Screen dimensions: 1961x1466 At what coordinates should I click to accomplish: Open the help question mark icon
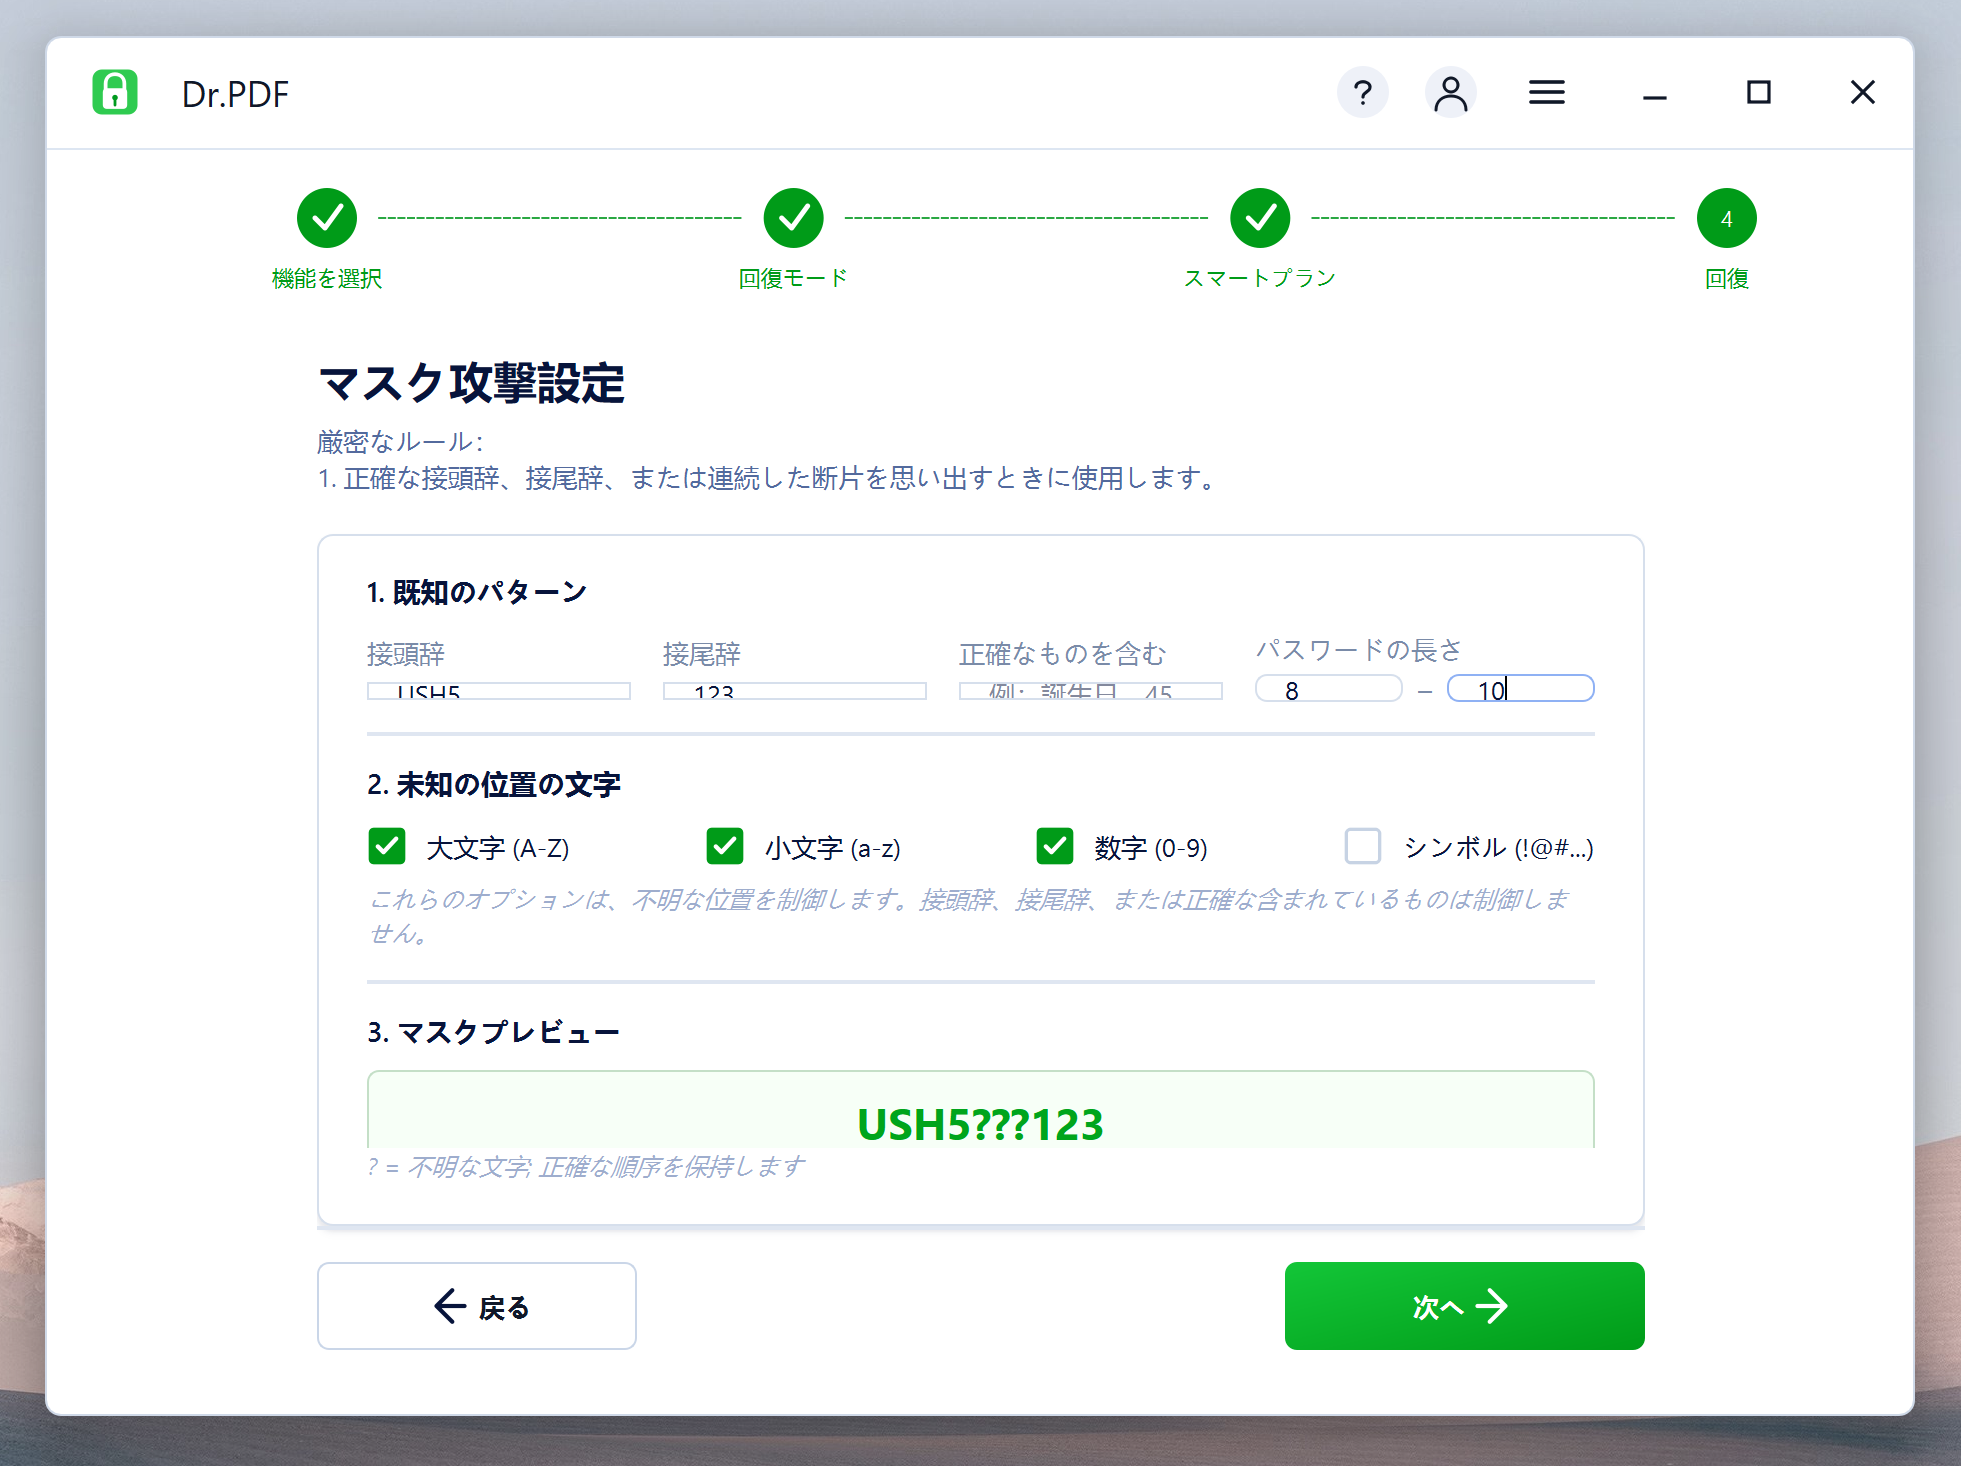point(1362,93)
